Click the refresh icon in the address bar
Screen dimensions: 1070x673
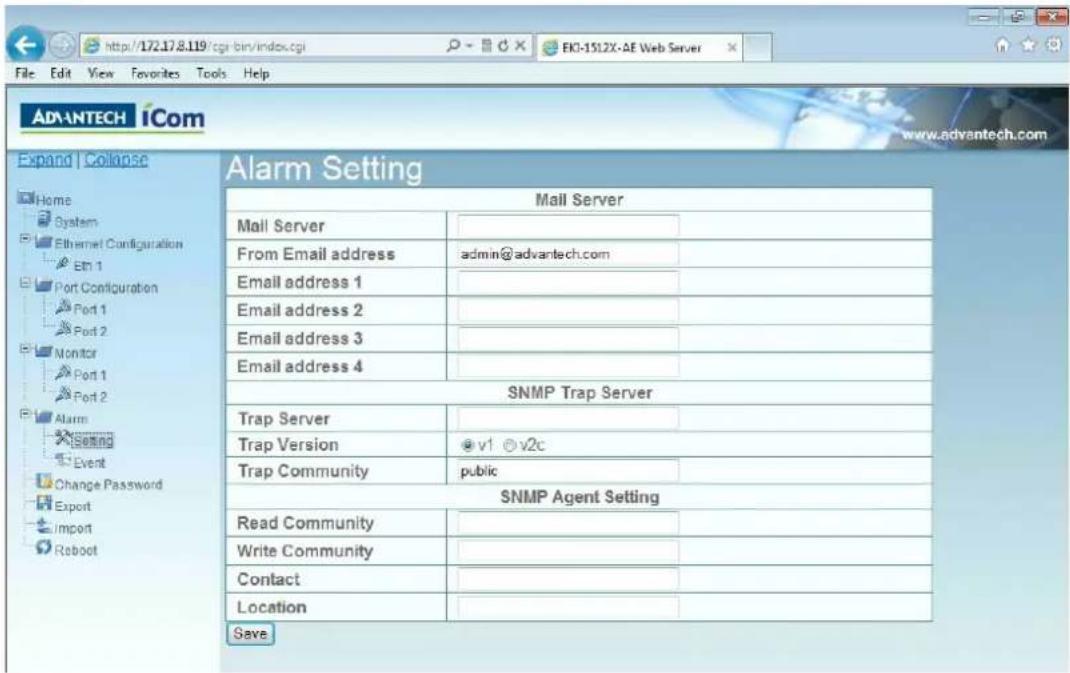[503, 46]
